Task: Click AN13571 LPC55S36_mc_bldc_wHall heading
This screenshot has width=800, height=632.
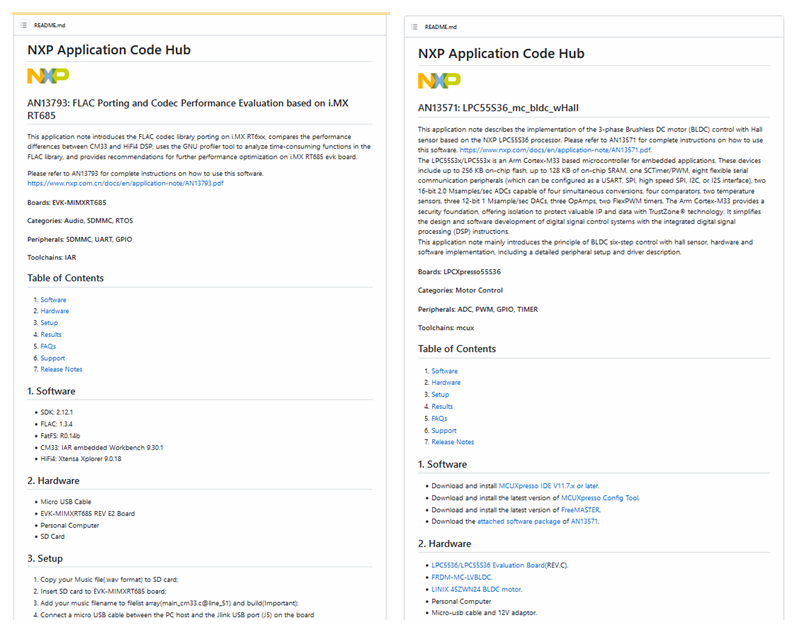Action: point(498,108)
